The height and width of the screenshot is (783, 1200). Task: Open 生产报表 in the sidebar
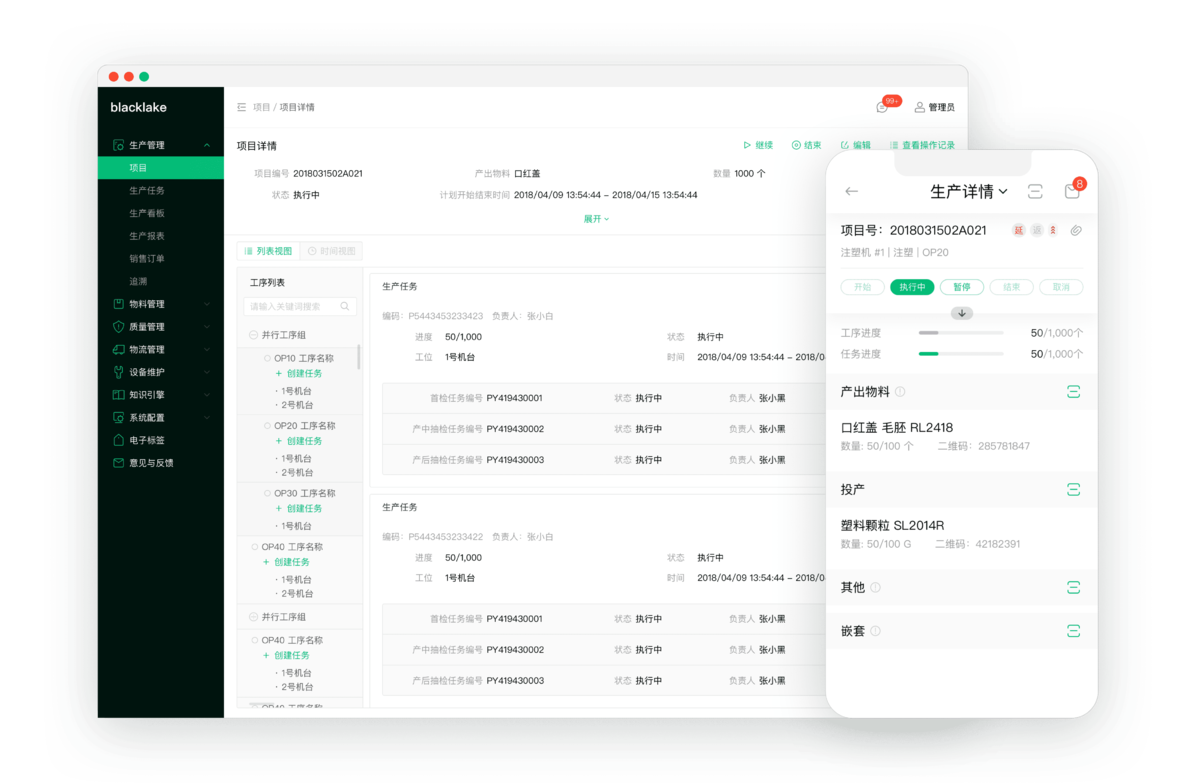pos(147,236)
